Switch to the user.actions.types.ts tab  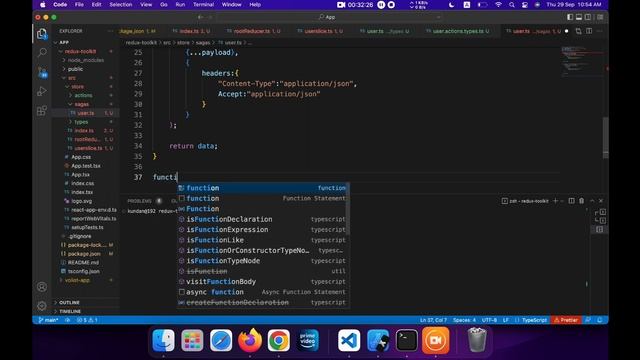459,31
